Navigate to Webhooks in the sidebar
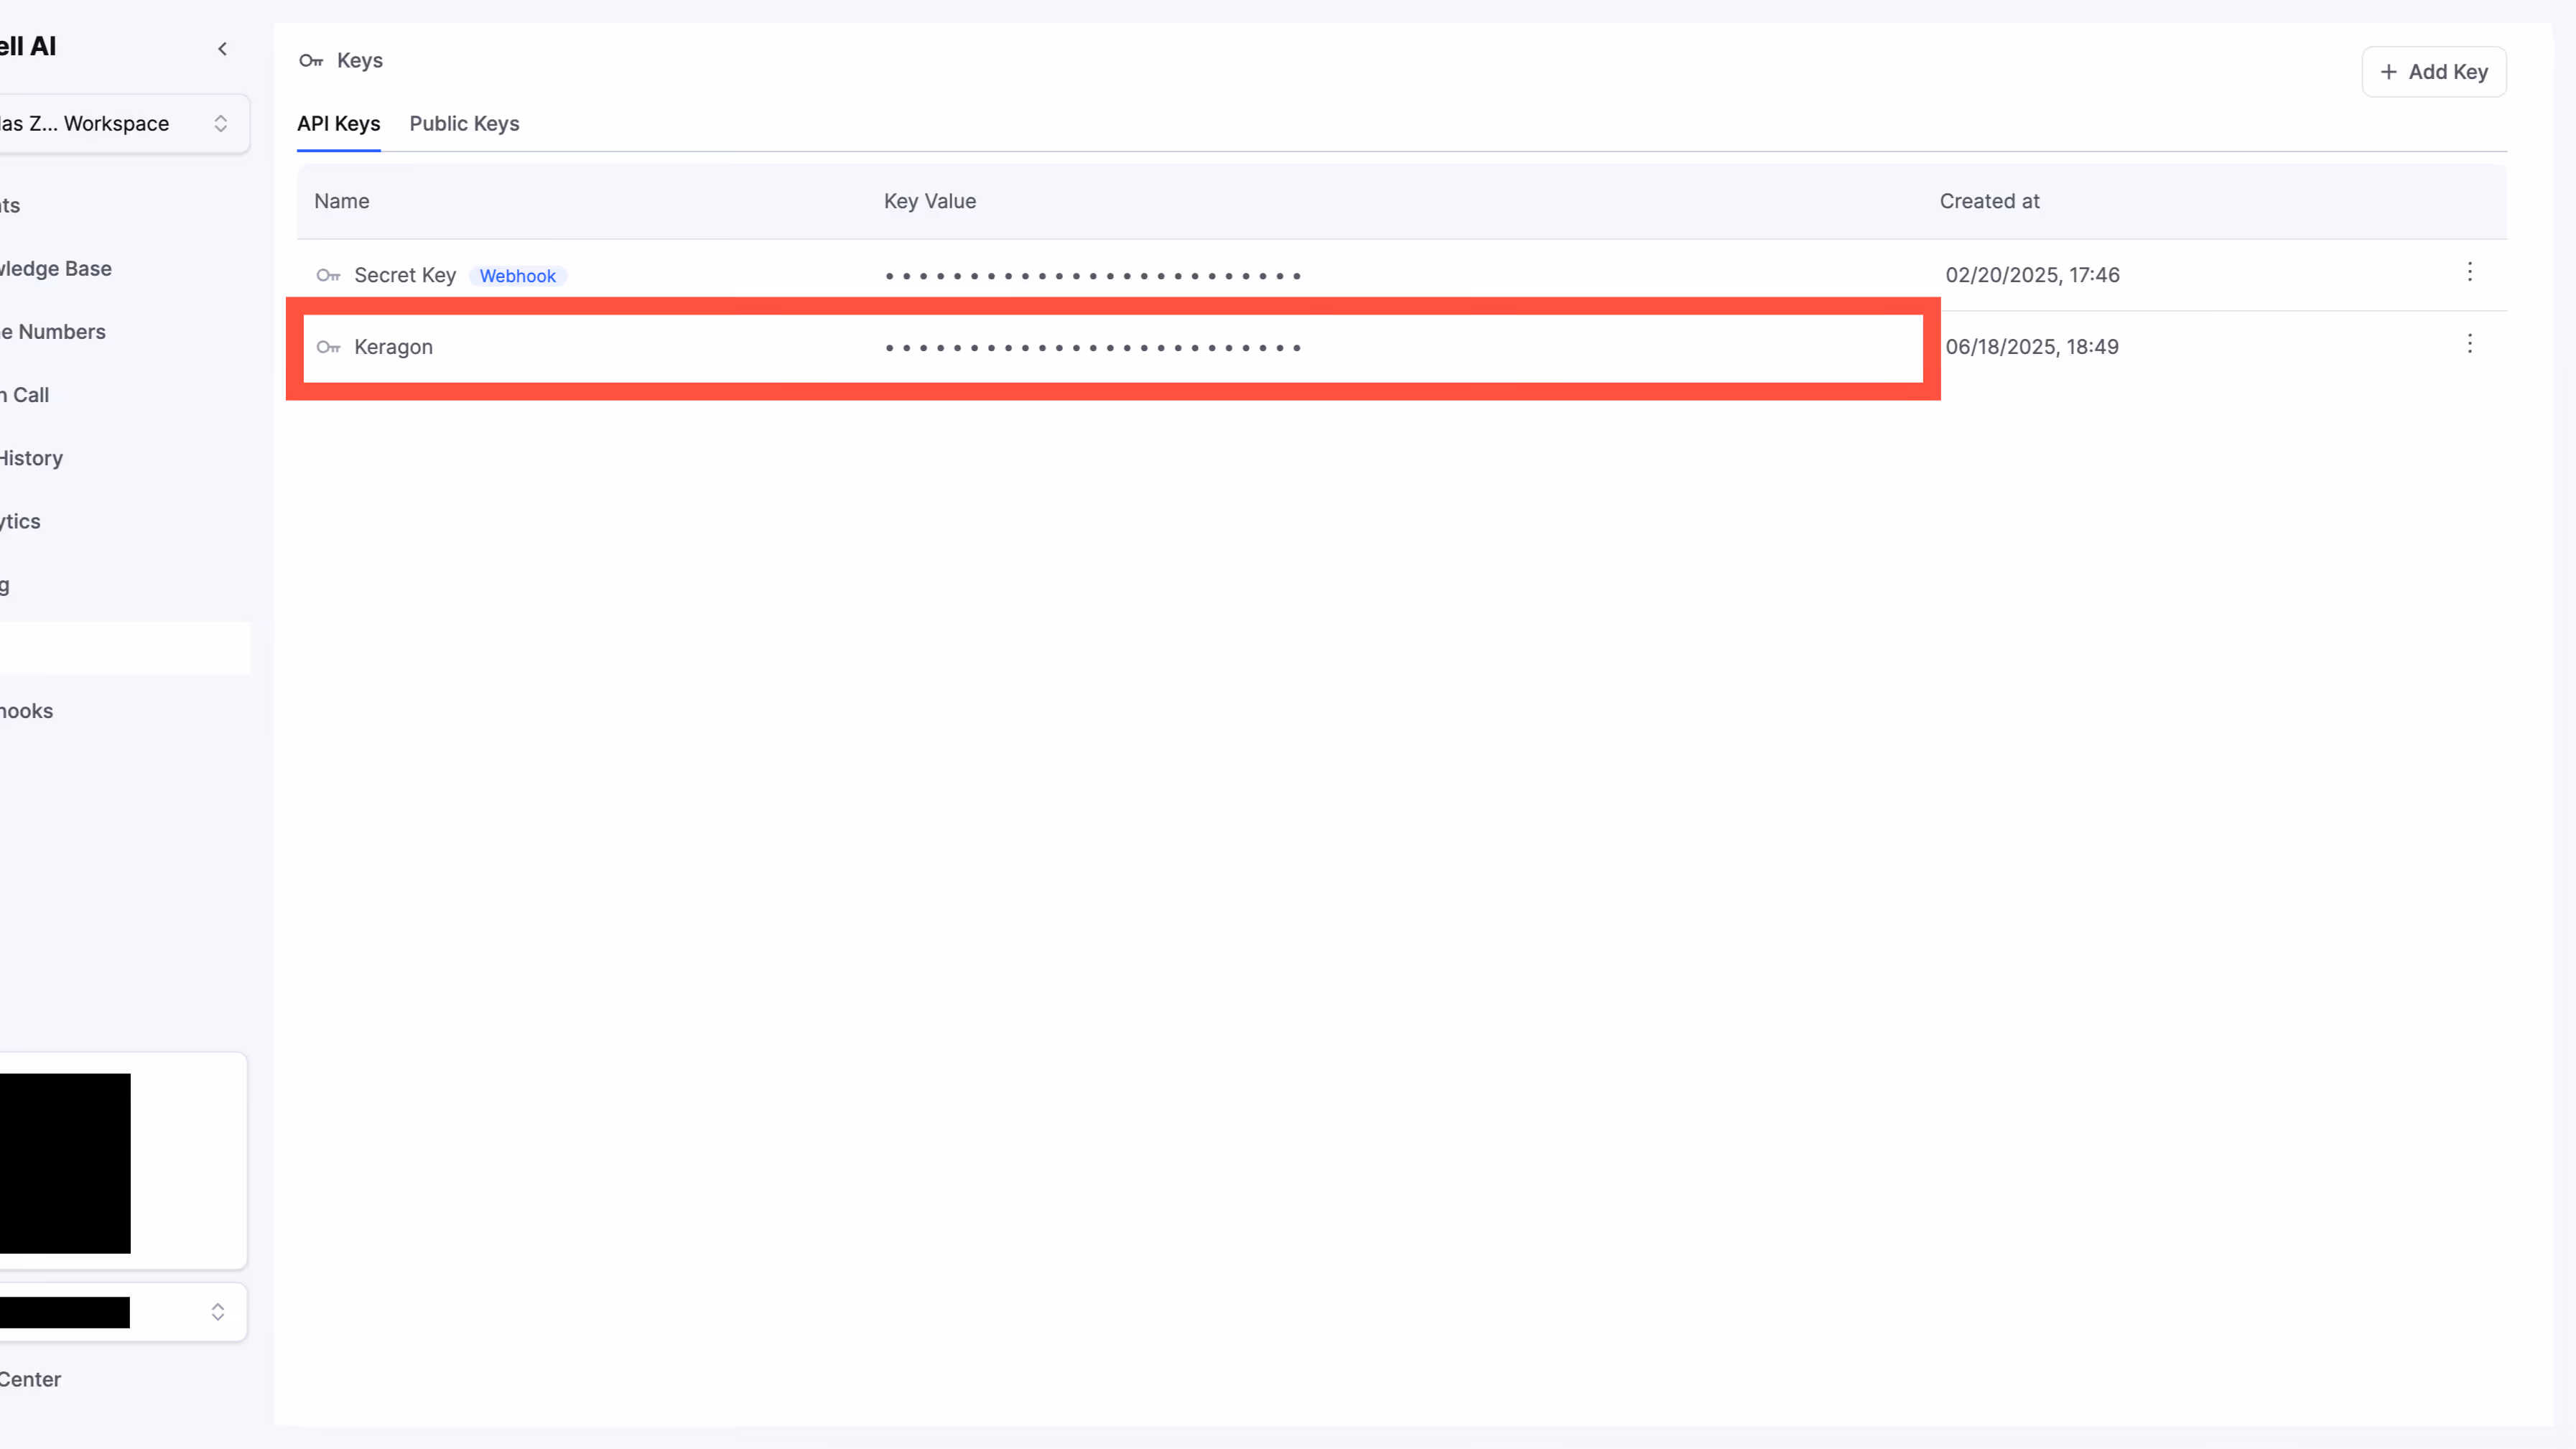The height and width of the screenshot is (1449, 2576). pos(26,711)
